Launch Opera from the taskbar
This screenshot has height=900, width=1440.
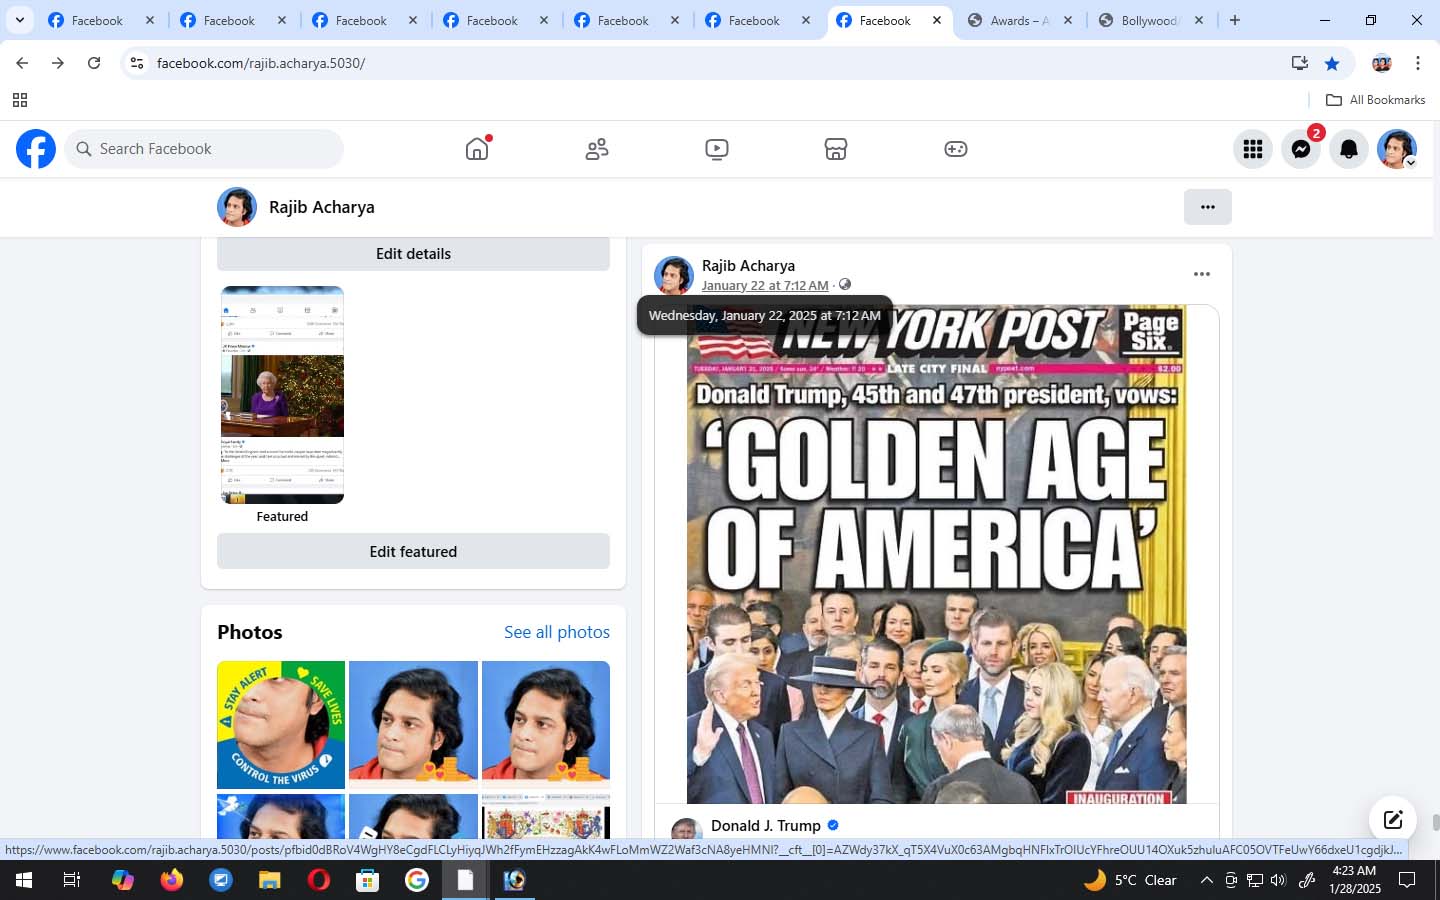319,880
